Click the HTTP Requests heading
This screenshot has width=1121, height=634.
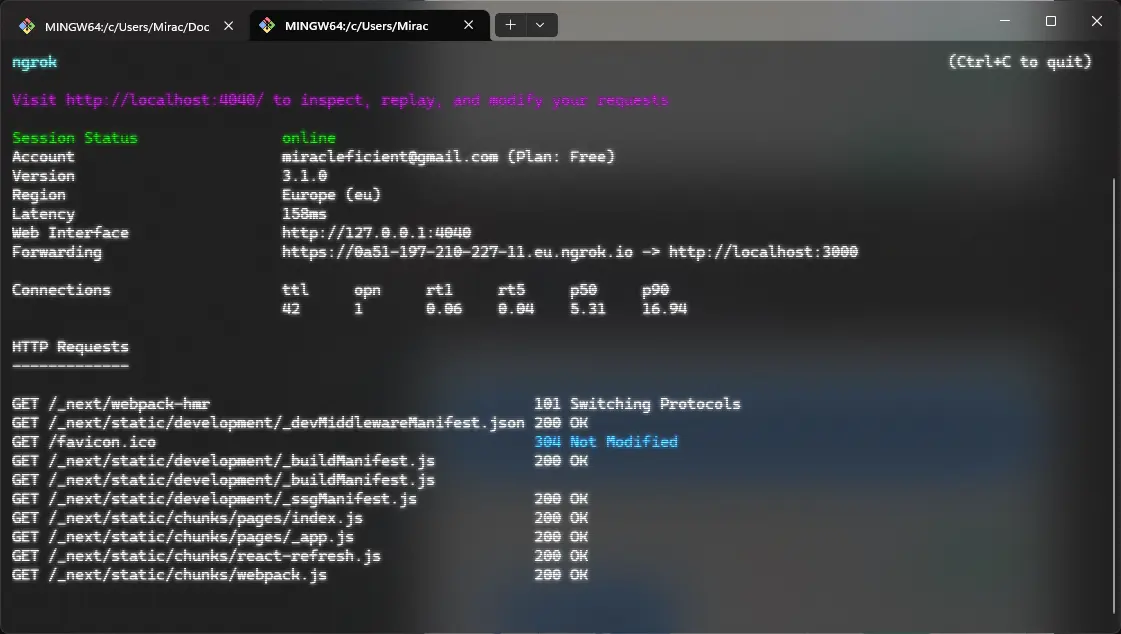pos(70,347)
